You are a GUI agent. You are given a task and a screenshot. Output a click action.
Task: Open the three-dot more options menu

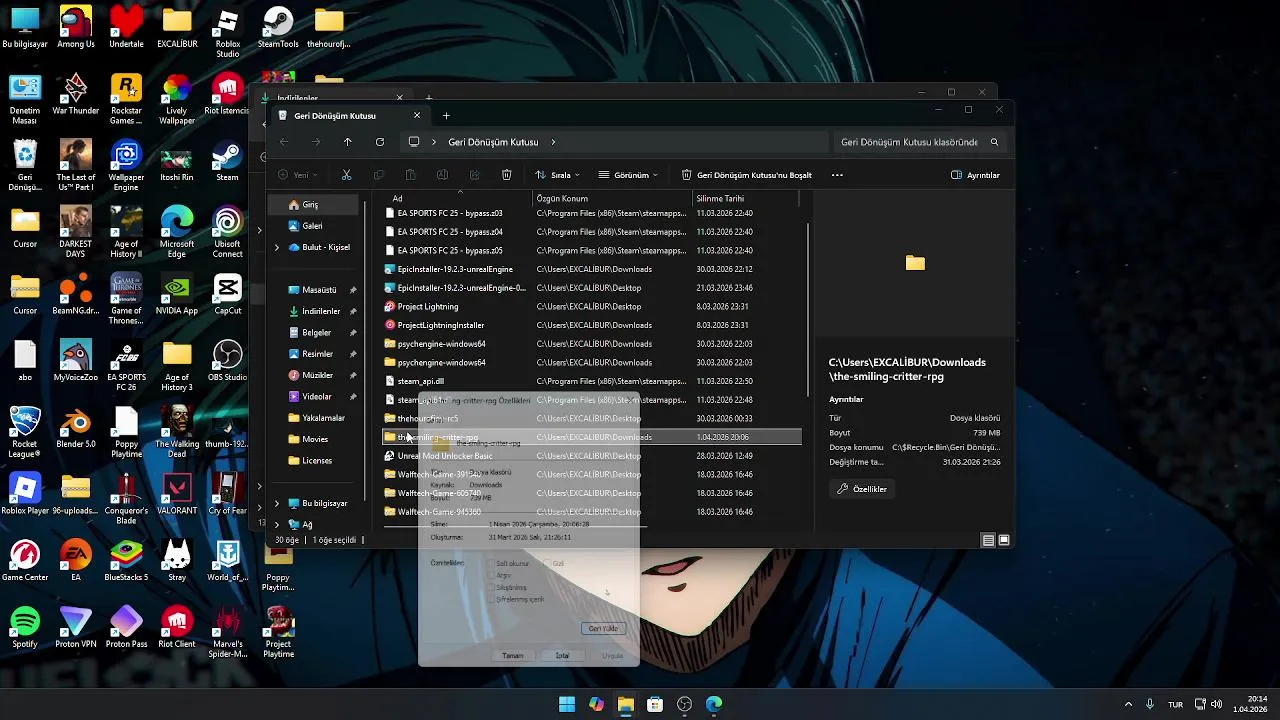(x=837, y=175)
